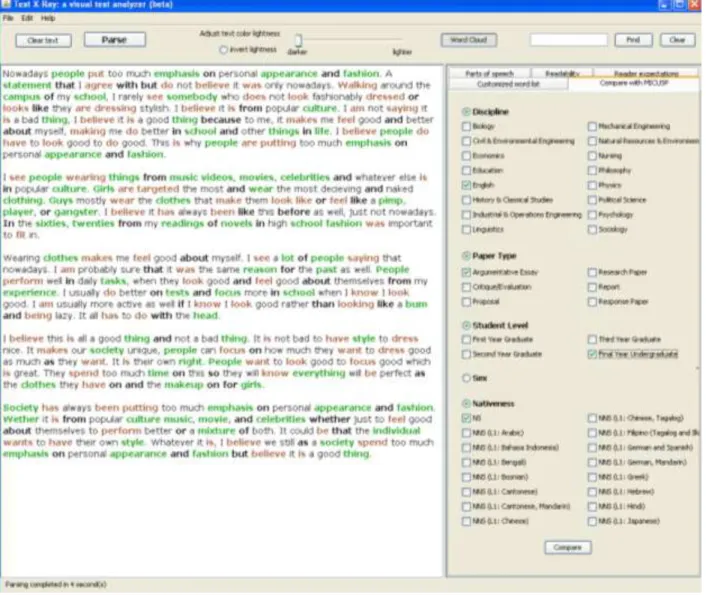Check the Proposal paper type
The width and height of the screenshot is (706, 595).
click(x=466, y=302)
